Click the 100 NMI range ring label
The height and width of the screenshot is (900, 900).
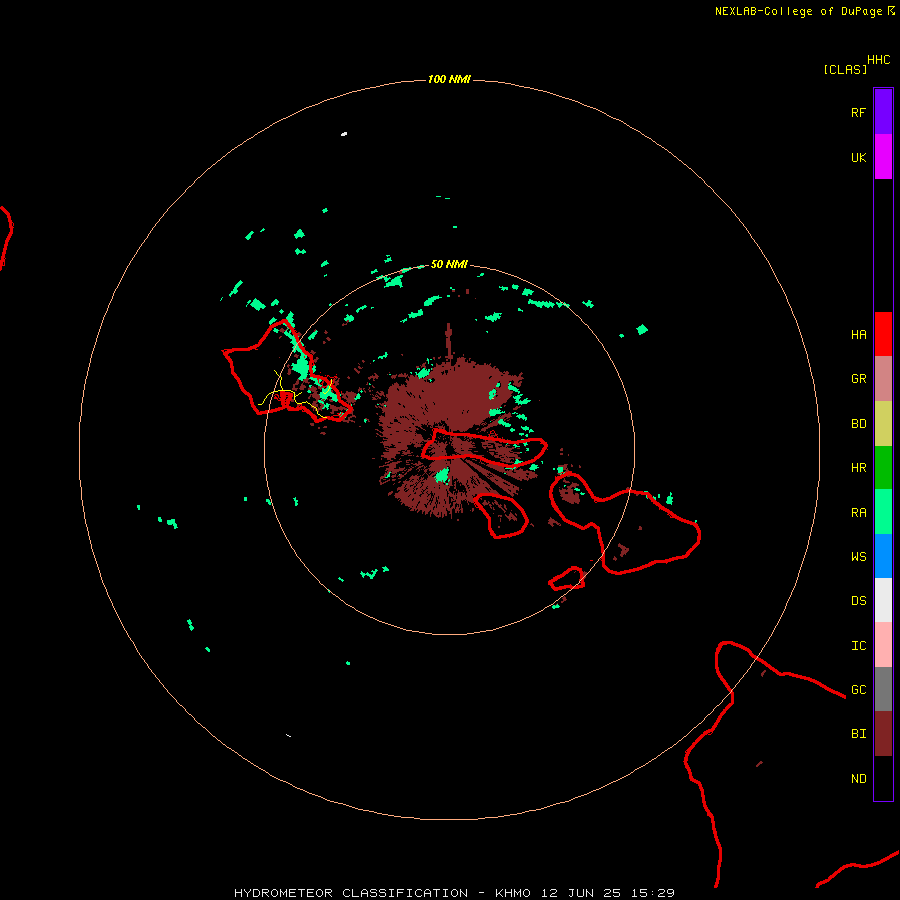[x=449, y=79]
